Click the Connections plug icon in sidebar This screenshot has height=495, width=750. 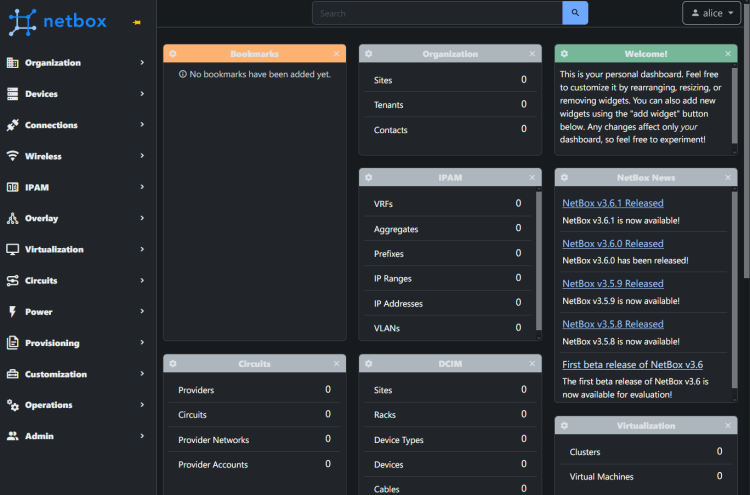coord(12,125)
